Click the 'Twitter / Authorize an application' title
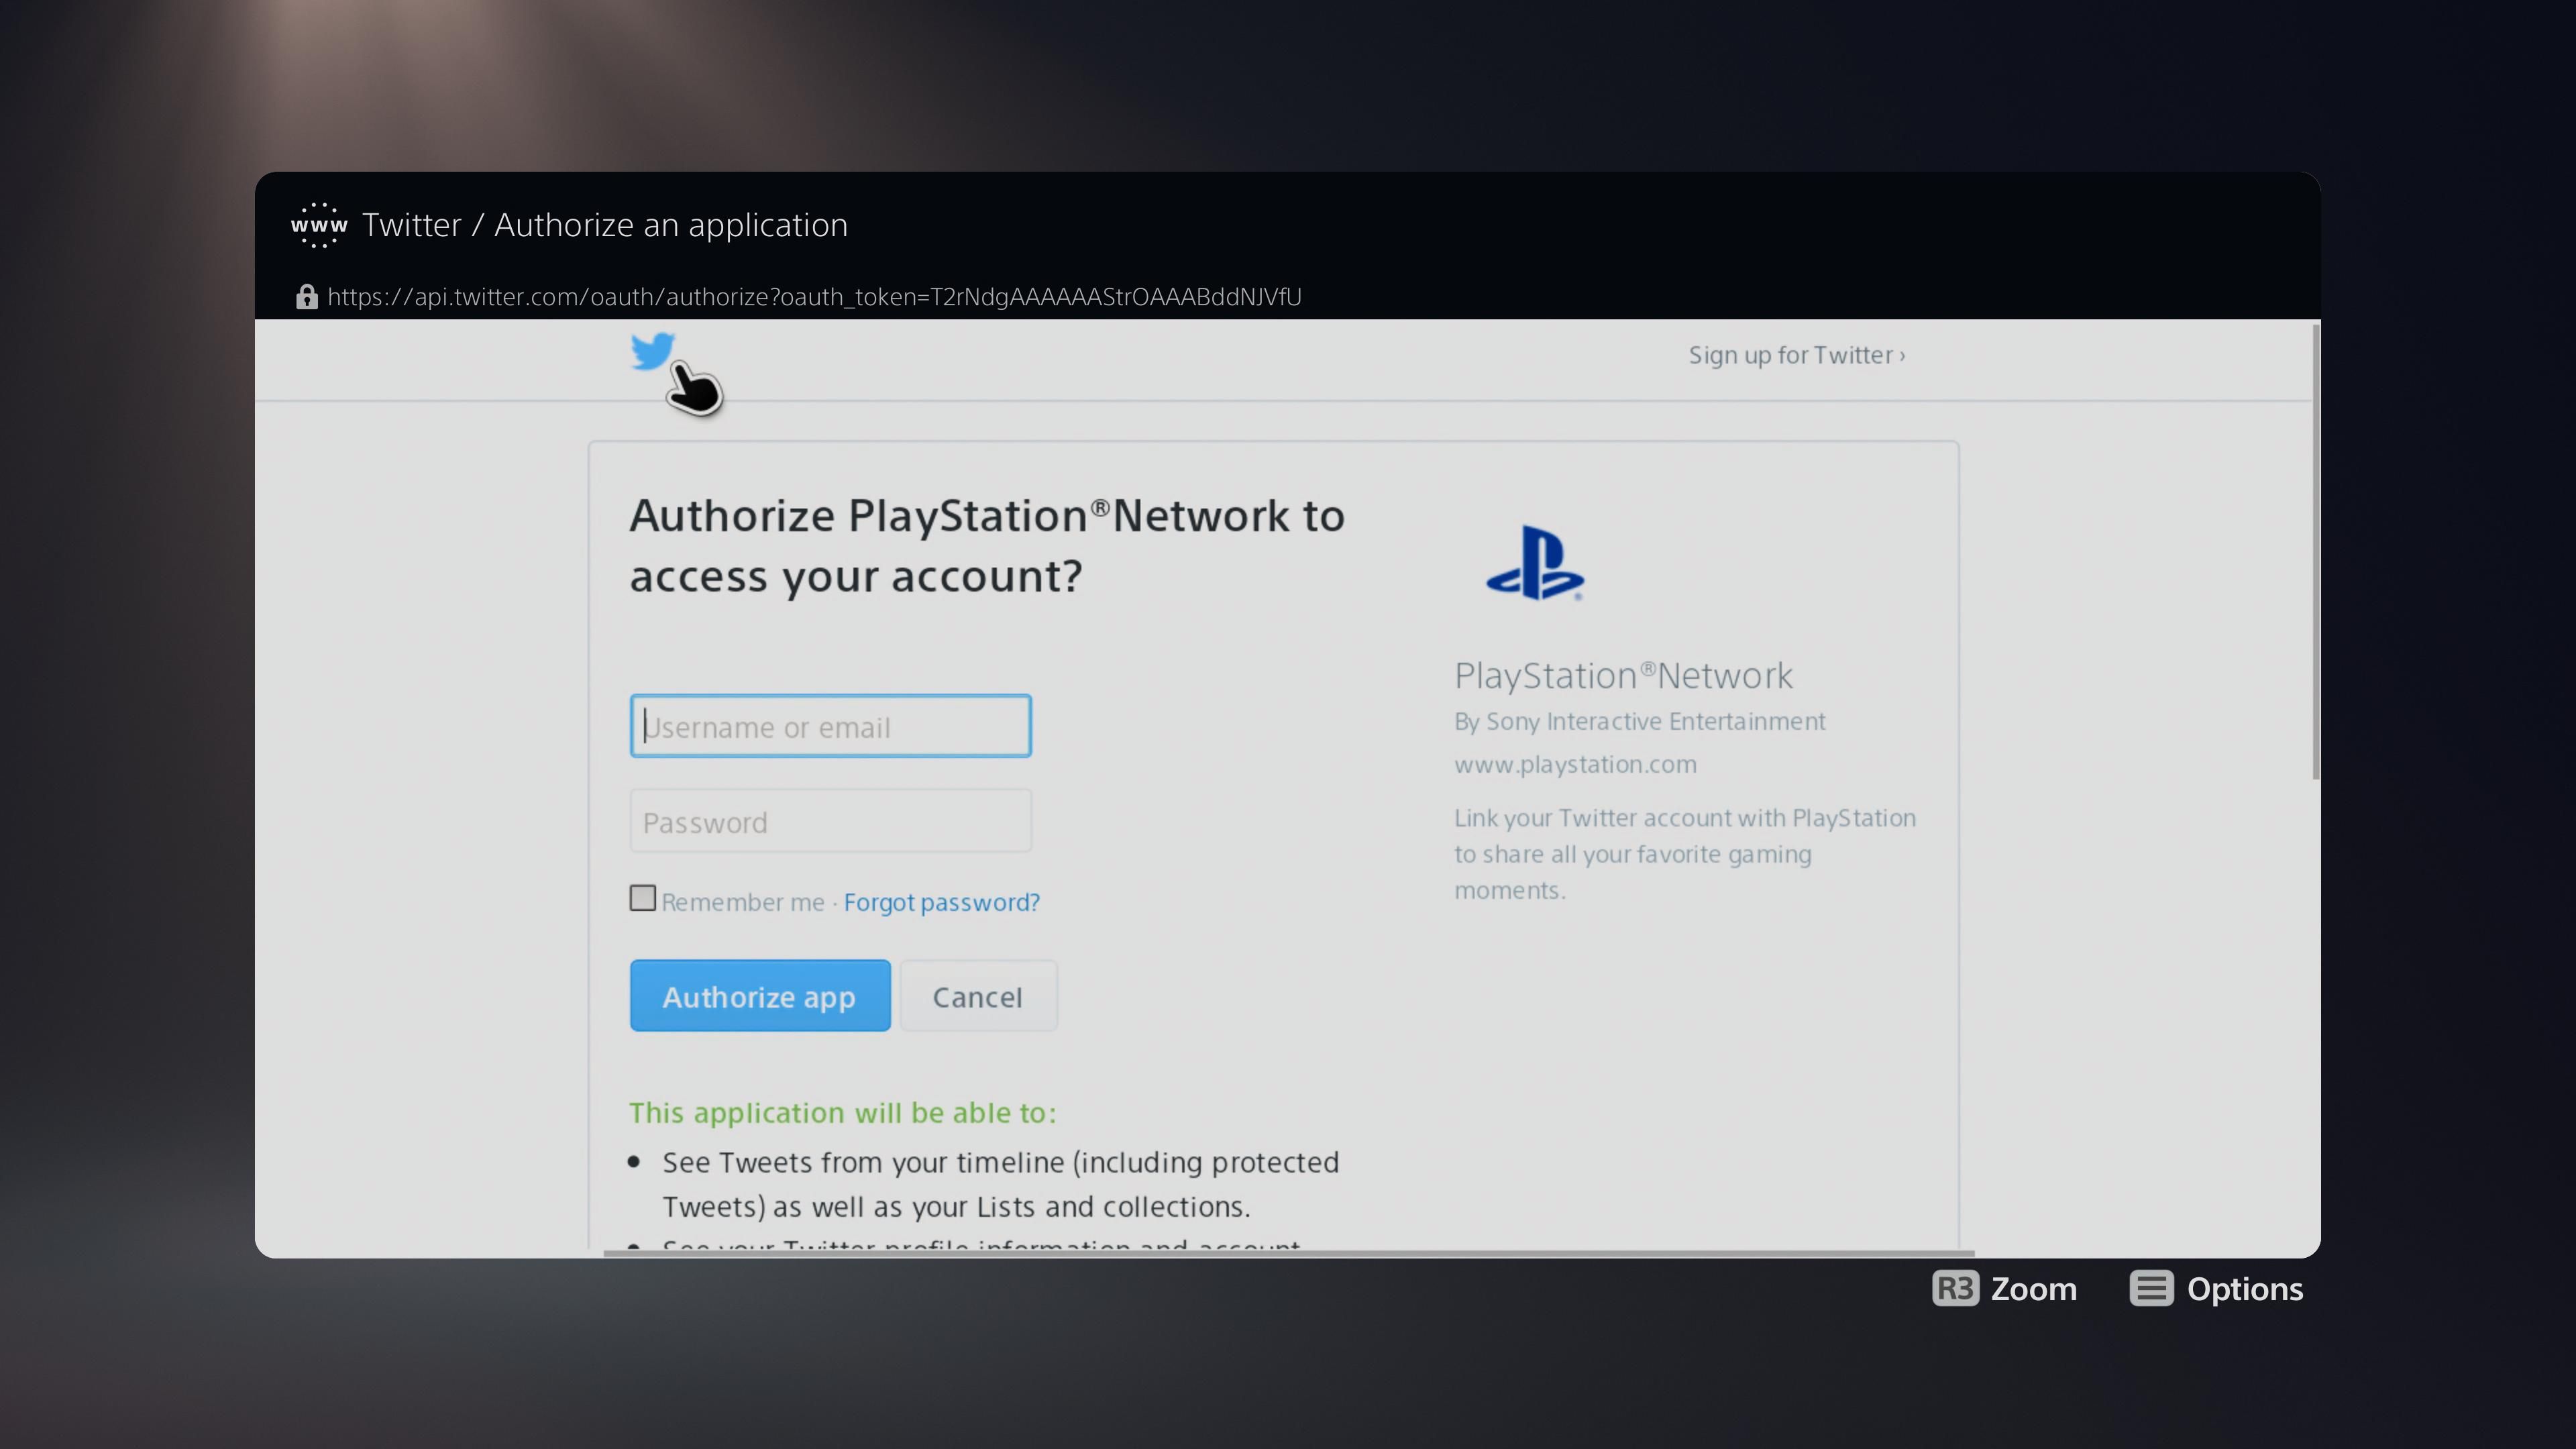Image resolution: width=2576 pixels, height=1449 pixels. point(606,225)
